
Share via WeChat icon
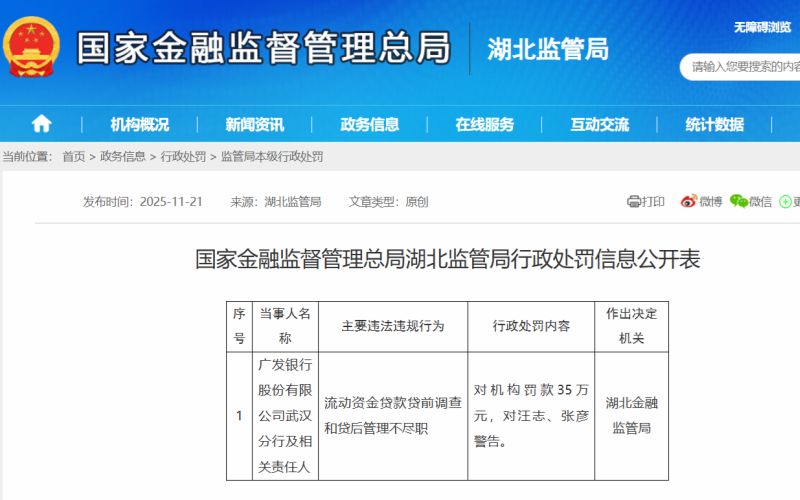coord(738,201)
